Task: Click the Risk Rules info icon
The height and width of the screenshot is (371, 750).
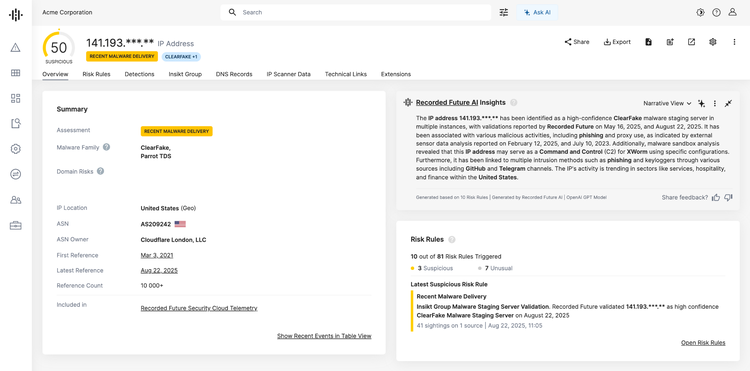Action: [452, 240]
